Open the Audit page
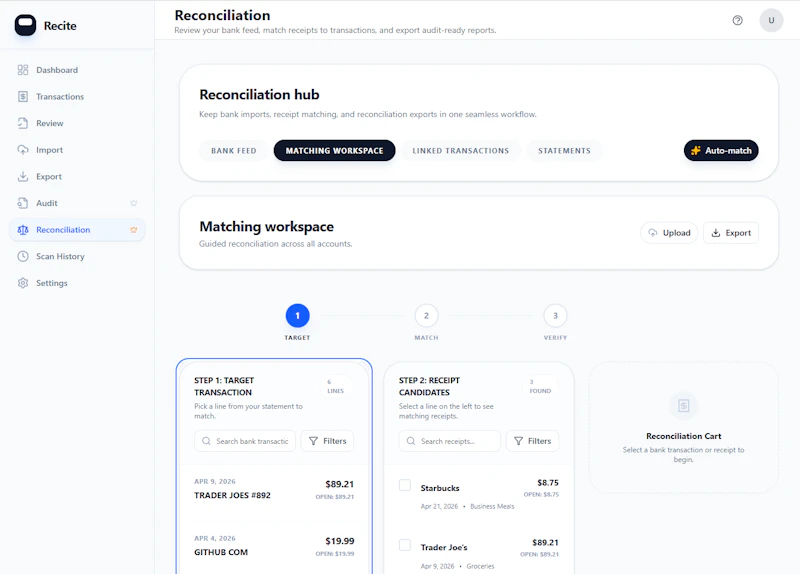The width and height of the screenshot is (800, 574). 77,203
